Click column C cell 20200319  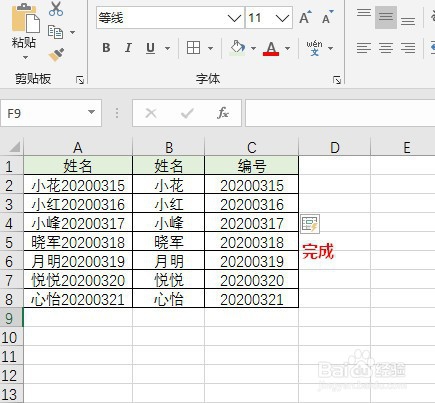tap(252, 261)
